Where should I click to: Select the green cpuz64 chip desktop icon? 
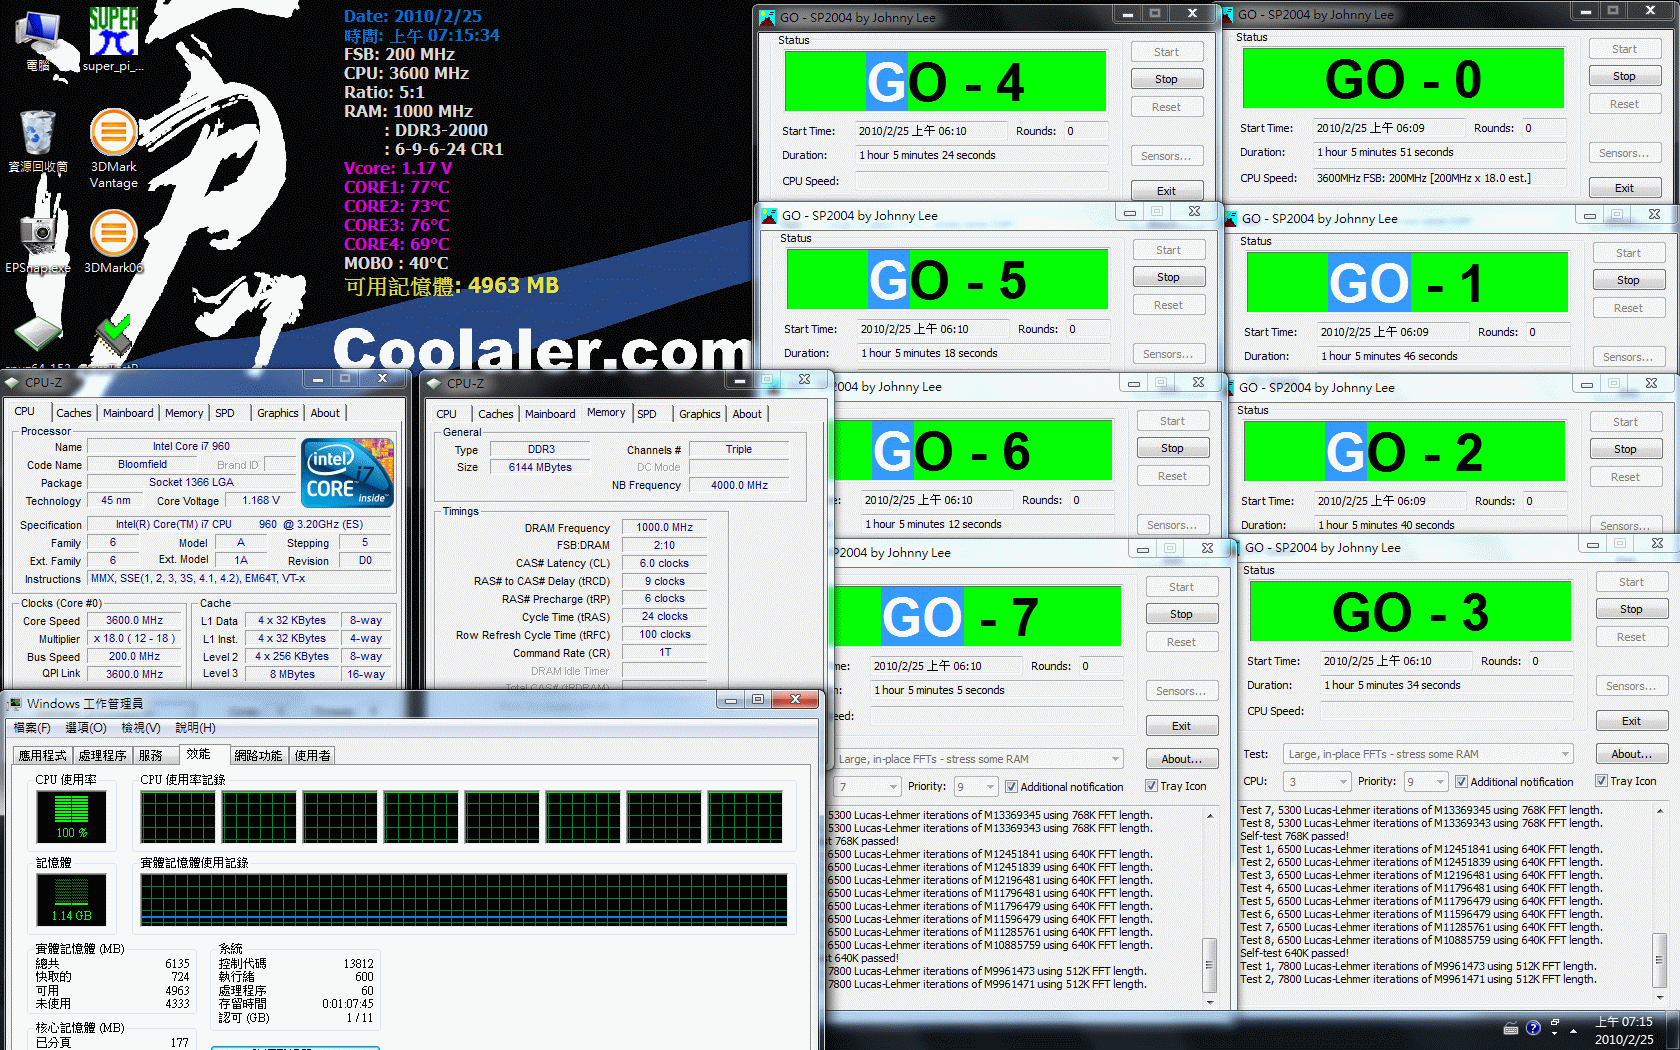coord(38,336)
